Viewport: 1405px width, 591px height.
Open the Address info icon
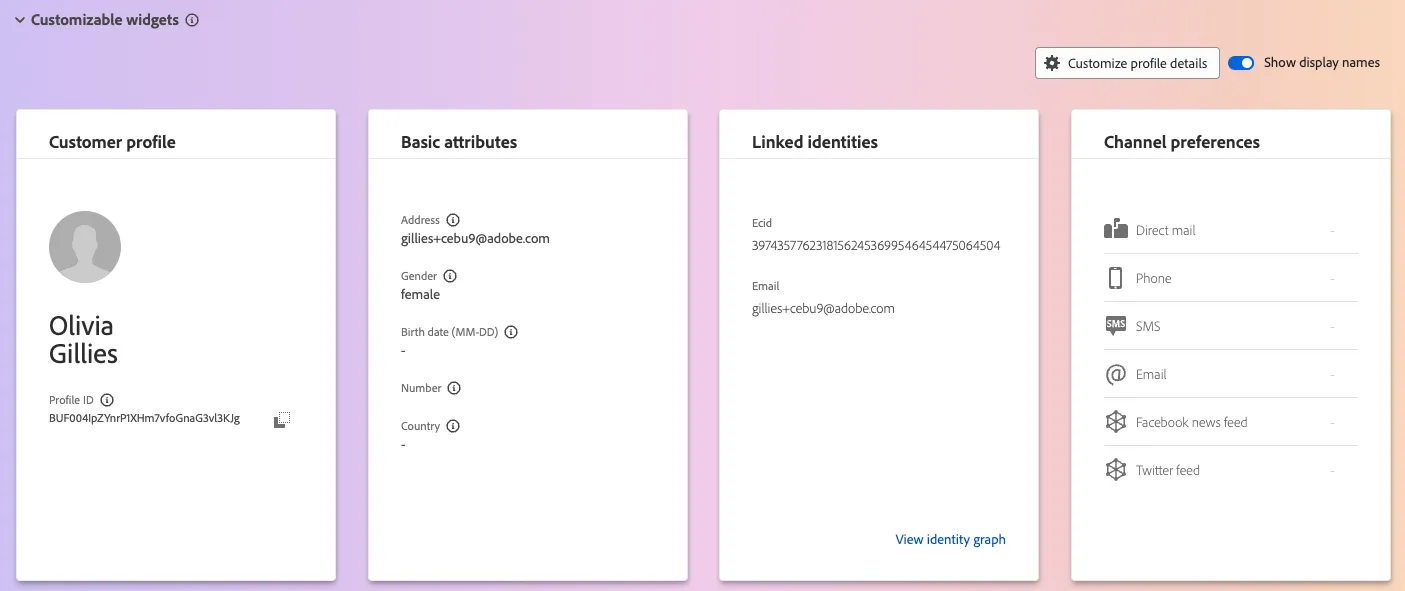pos(453,220)
